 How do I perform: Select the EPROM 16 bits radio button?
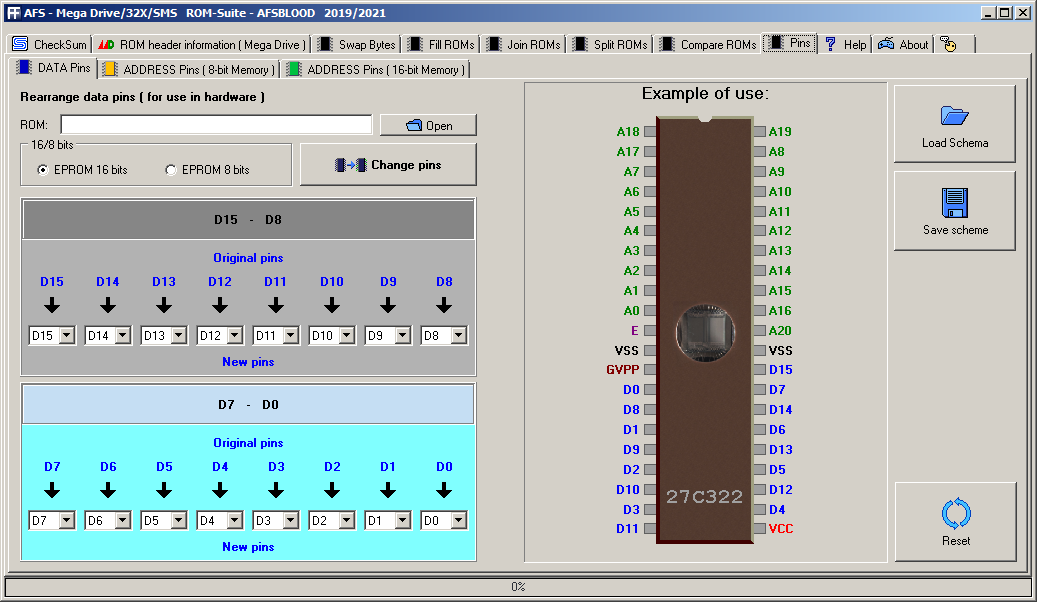click(43, 170)
